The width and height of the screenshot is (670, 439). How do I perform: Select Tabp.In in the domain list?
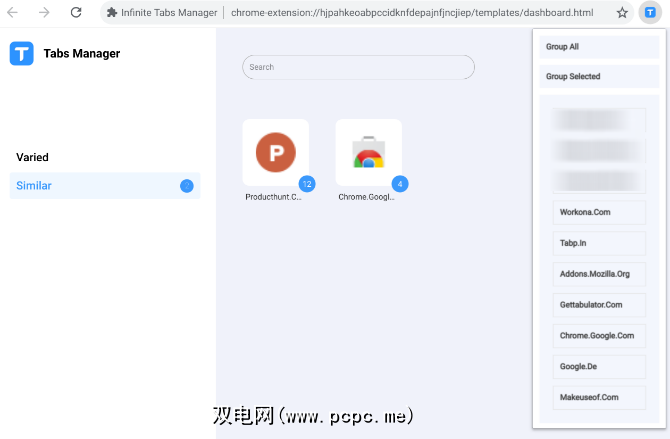599,243
